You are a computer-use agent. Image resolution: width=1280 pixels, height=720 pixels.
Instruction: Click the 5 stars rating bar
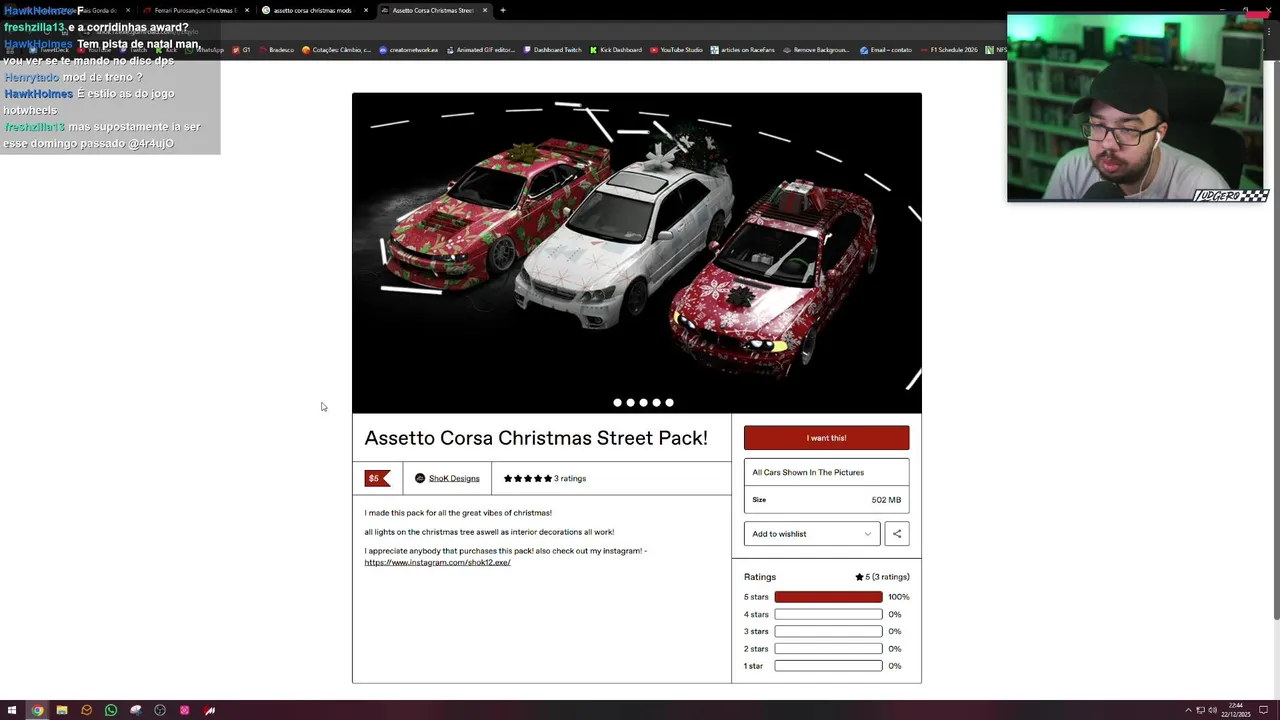click(x=828, y=597)
